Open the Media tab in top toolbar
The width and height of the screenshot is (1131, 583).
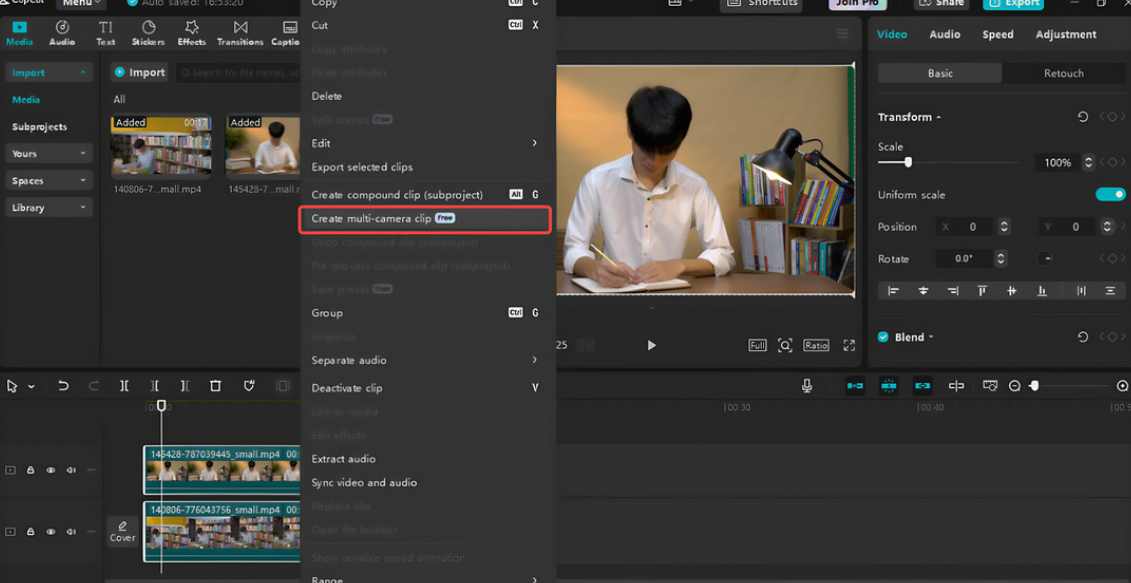pos(19,33)
